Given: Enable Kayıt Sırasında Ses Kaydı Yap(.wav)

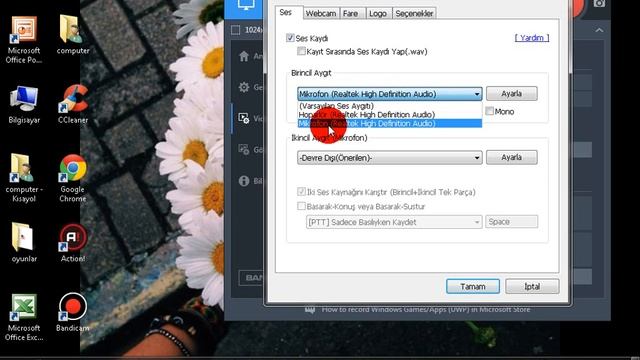Looking at the screenshot, I should coord(301,51).
